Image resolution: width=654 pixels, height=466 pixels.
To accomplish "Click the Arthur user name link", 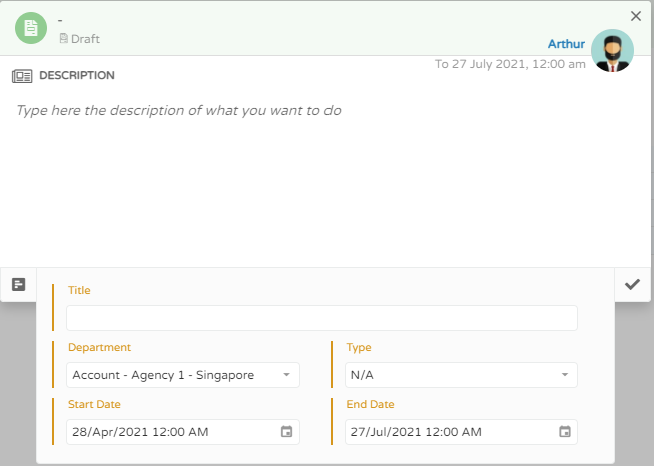I will pos(566,44).
